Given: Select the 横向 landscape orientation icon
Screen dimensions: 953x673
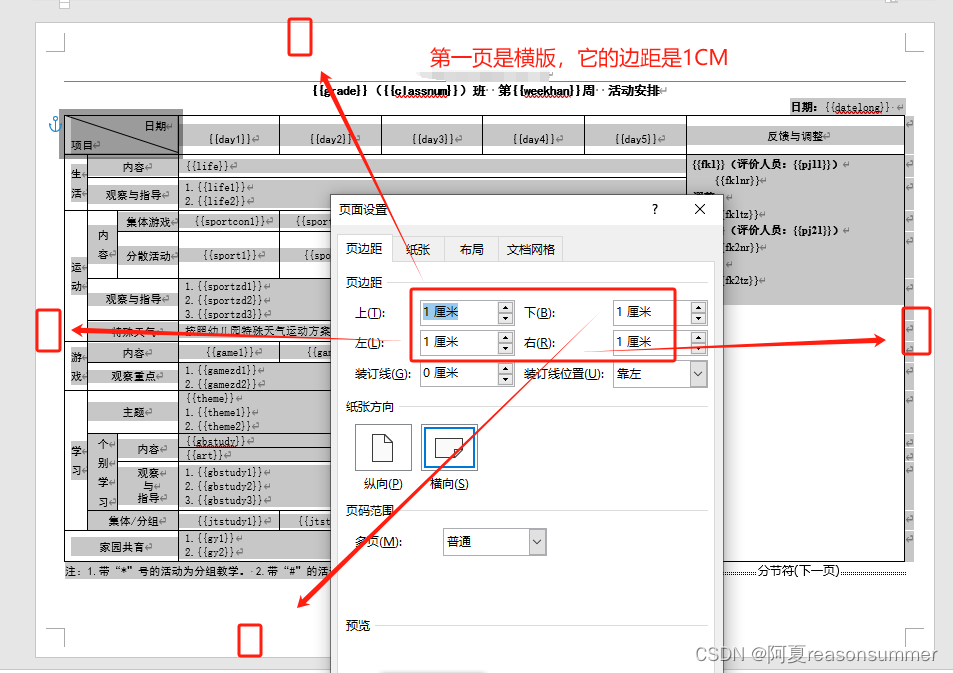Looking at the screenshot, I should coord(450,446).
